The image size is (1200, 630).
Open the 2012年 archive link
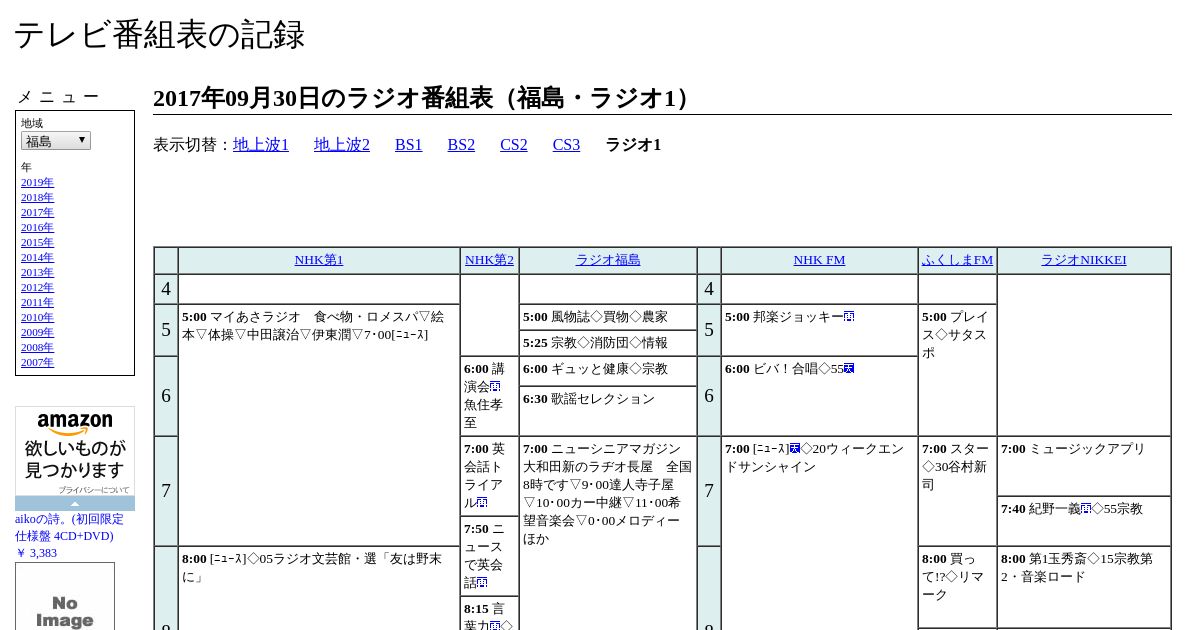(37, 287)
